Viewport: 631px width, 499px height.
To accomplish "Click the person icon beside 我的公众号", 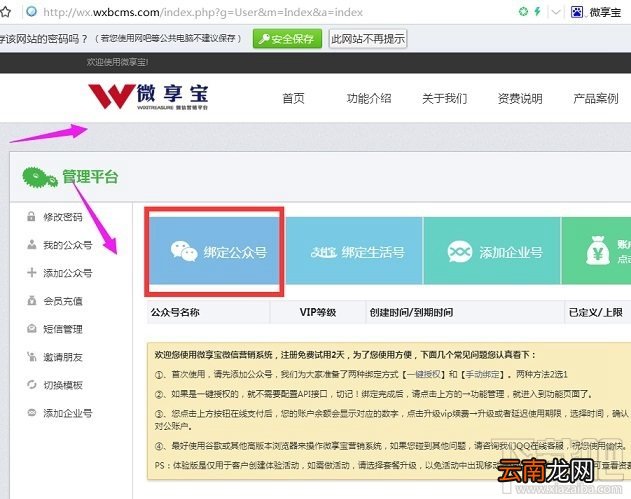I will click(31, 244).
